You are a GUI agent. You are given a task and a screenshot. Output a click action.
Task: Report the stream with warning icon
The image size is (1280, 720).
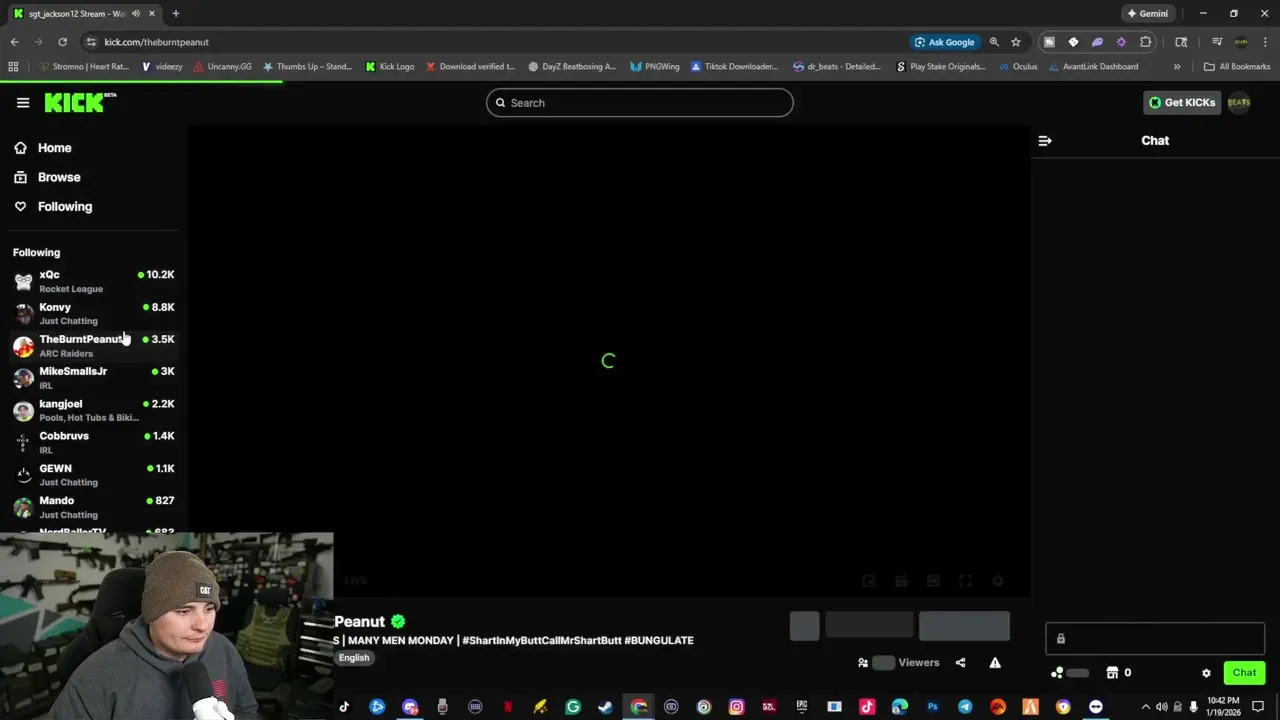click(x=995, y=662)
